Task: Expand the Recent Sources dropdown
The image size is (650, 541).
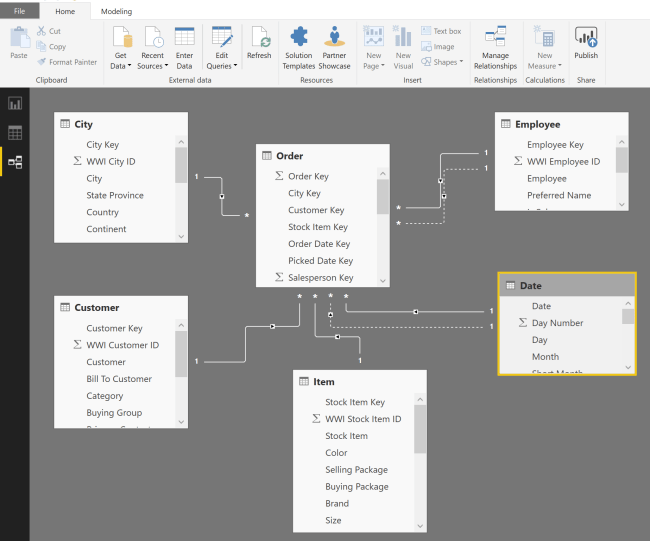Action: pos(152,60)
